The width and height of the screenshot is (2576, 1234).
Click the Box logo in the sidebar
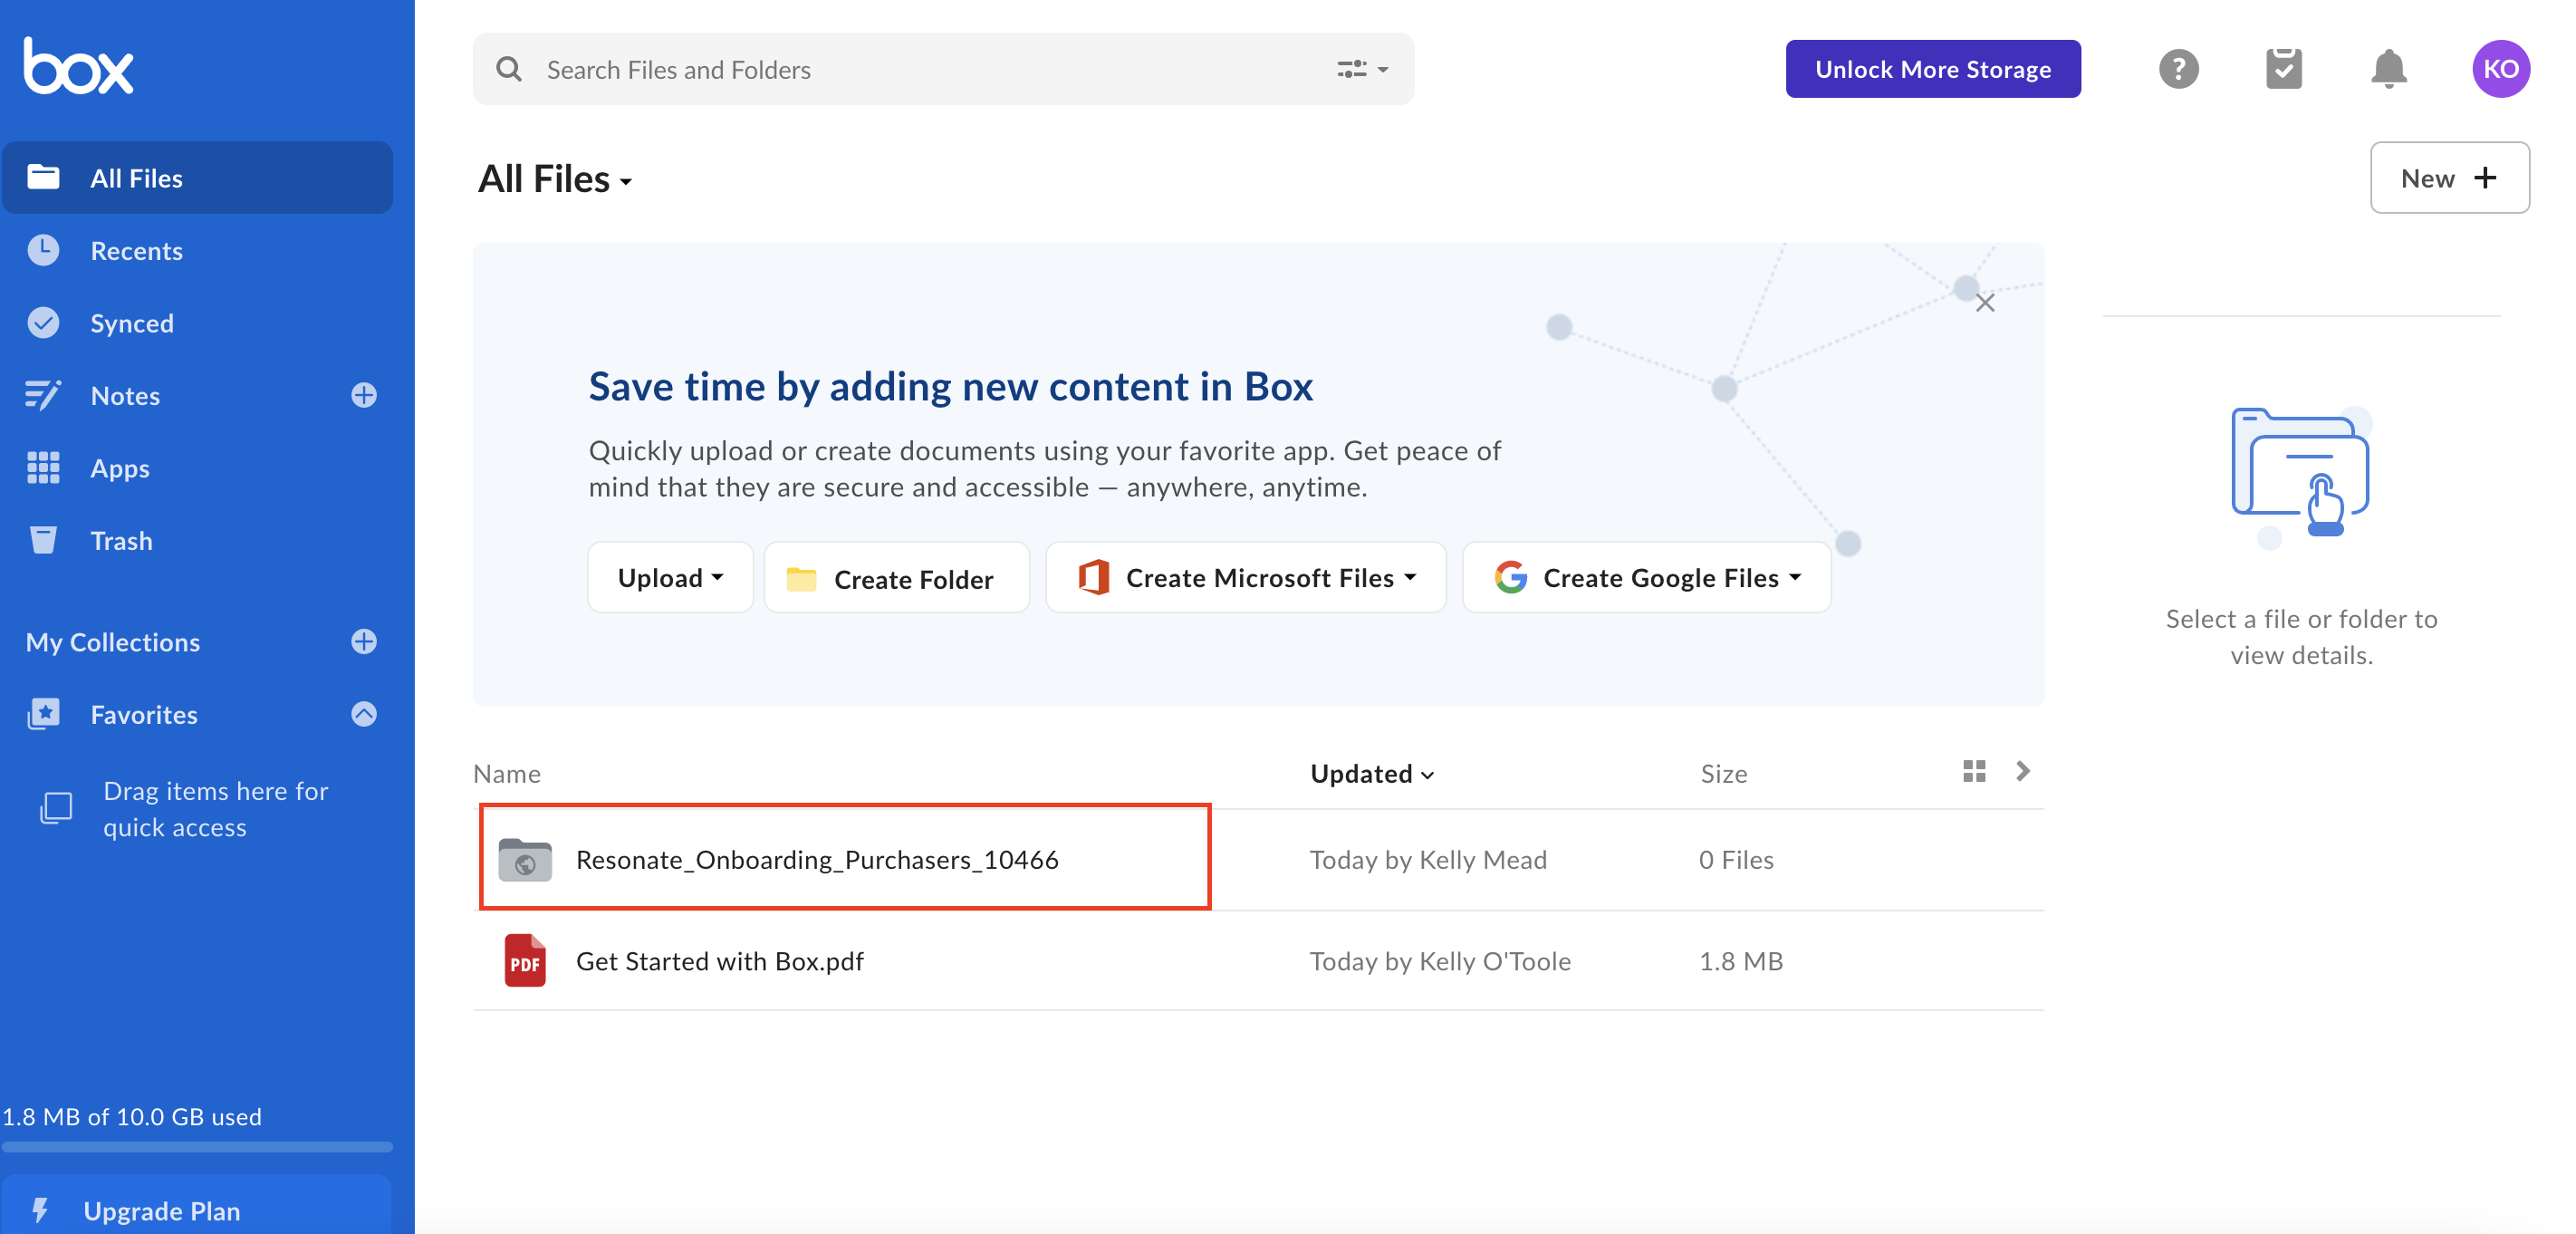78,66
